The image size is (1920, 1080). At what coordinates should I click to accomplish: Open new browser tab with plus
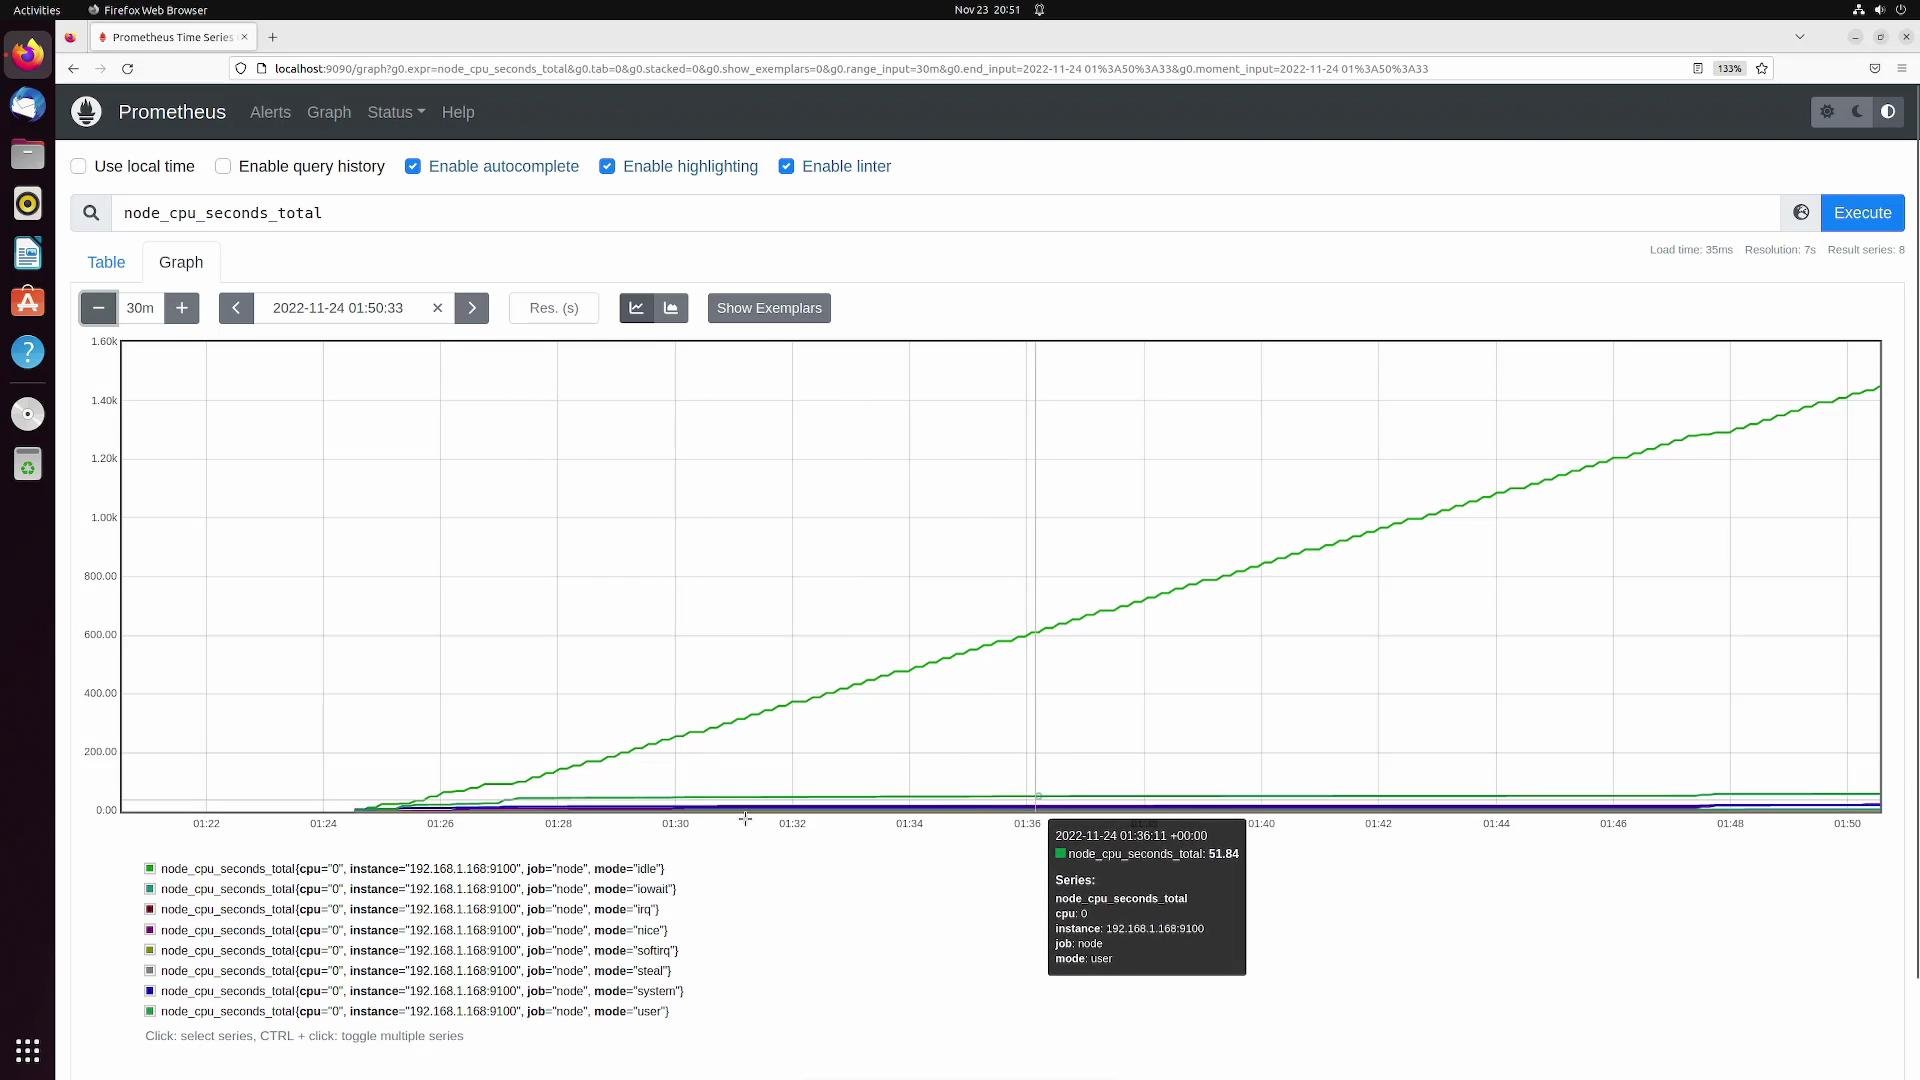tap(272, 37)
